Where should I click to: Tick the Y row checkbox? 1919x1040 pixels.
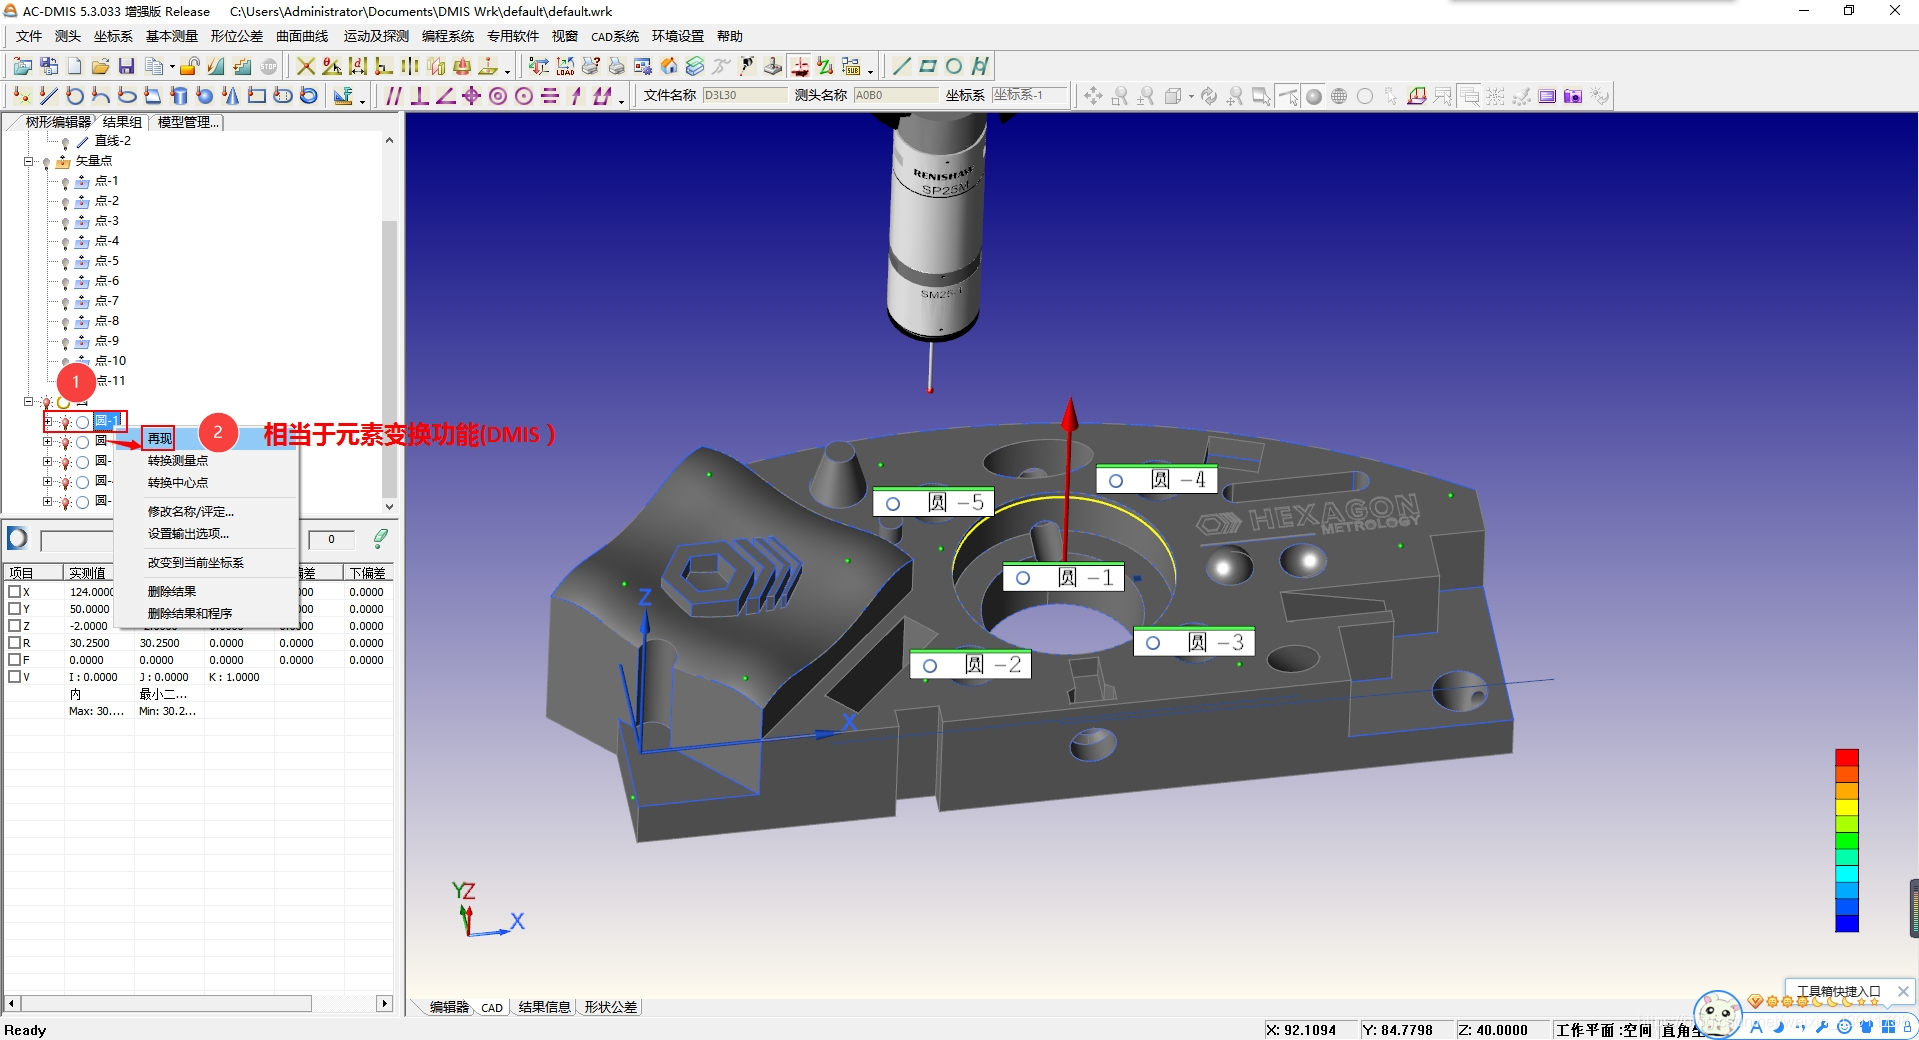coord(15,608)
